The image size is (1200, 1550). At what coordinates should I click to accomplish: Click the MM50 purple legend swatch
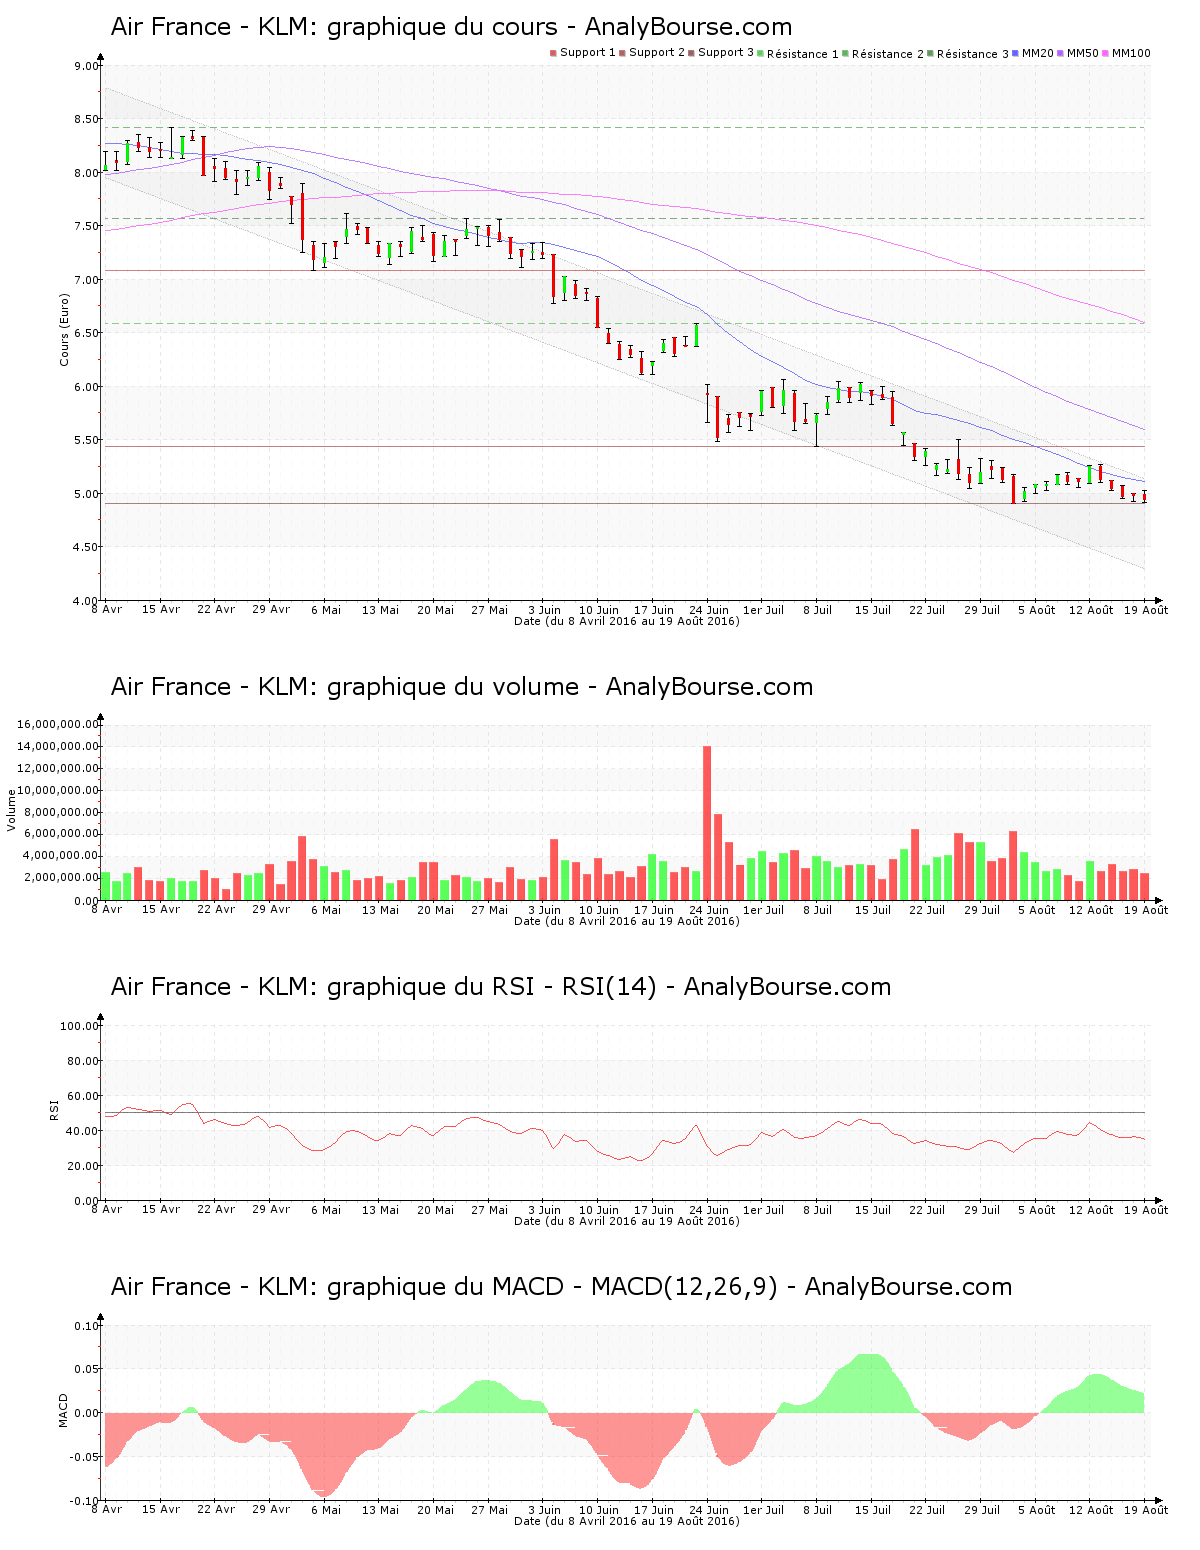pos(1062,53)
